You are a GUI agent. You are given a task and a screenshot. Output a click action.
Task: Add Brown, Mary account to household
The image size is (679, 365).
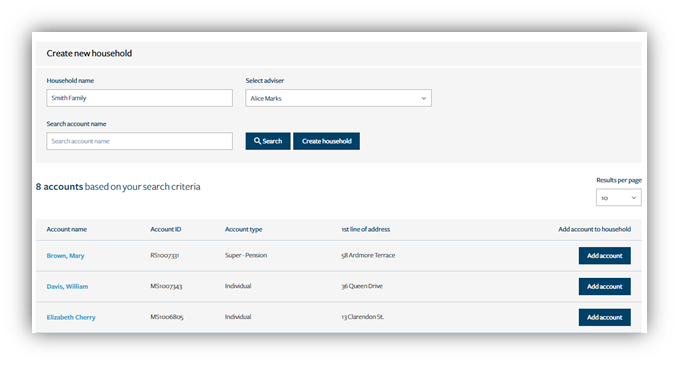[x=605, y=255]
